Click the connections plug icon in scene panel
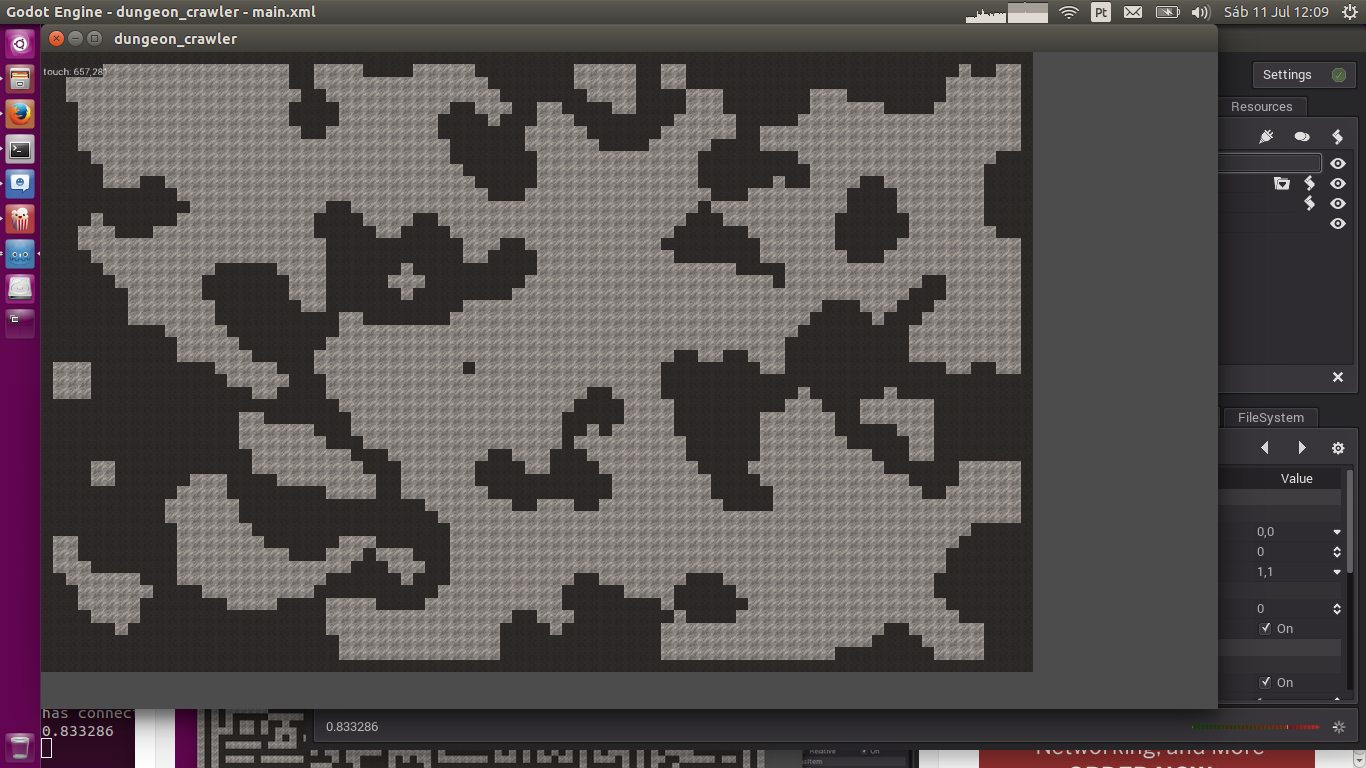This screenshot has width=1366, height=768. [x=1265, y=136]
